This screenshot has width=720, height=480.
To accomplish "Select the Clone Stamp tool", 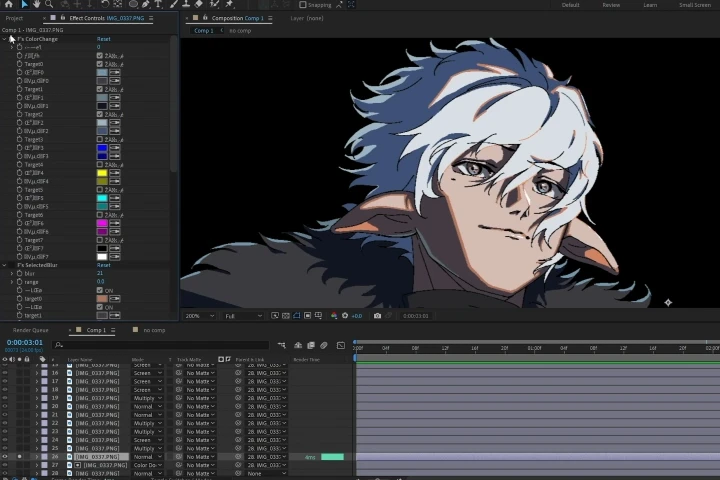I will coord(186,4).
